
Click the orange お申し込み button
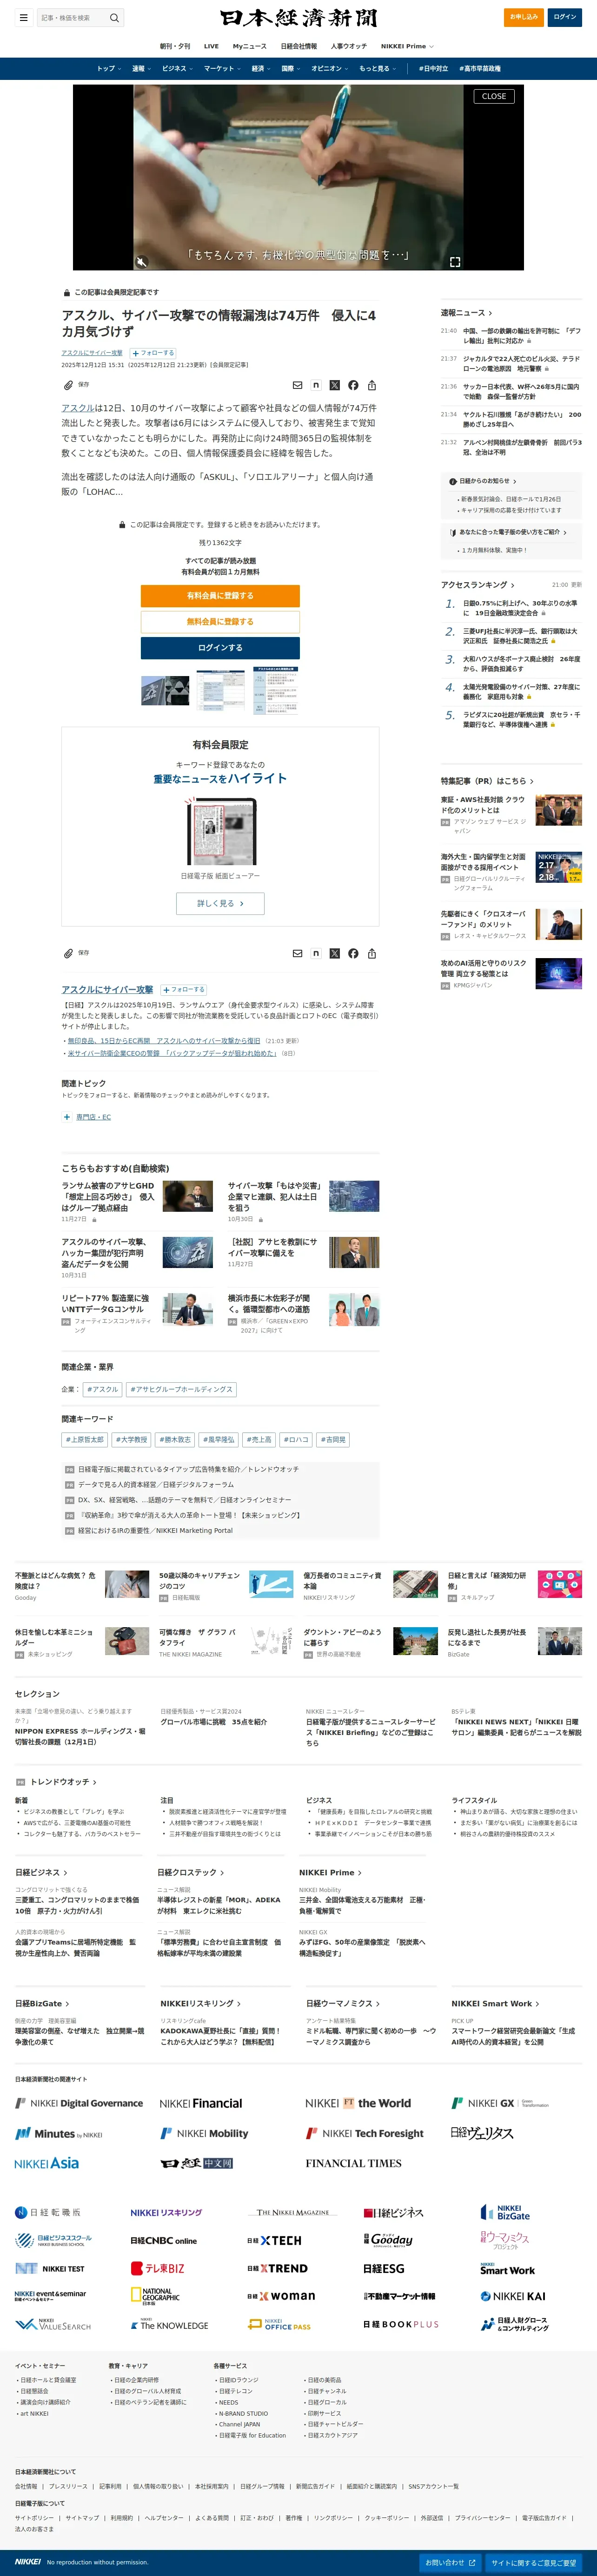pos(523,17)
